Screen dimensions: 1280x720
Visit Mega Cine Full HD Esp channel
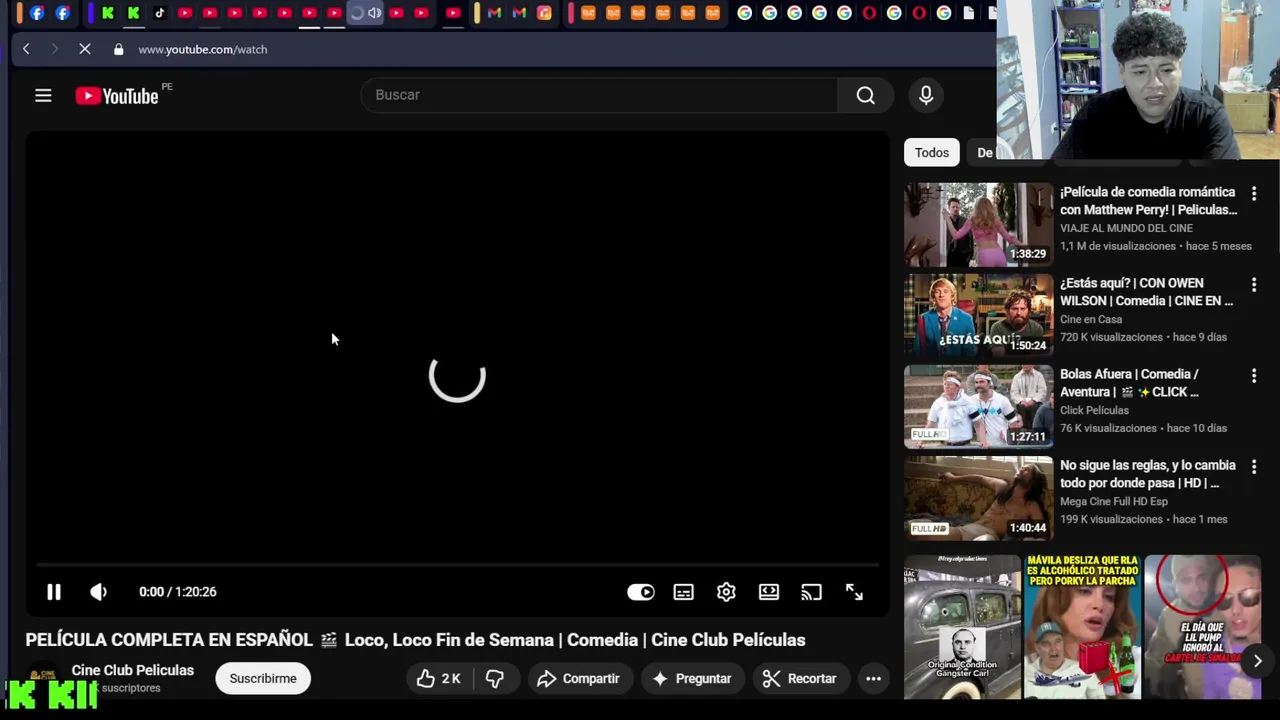[x=1114, y=501]
